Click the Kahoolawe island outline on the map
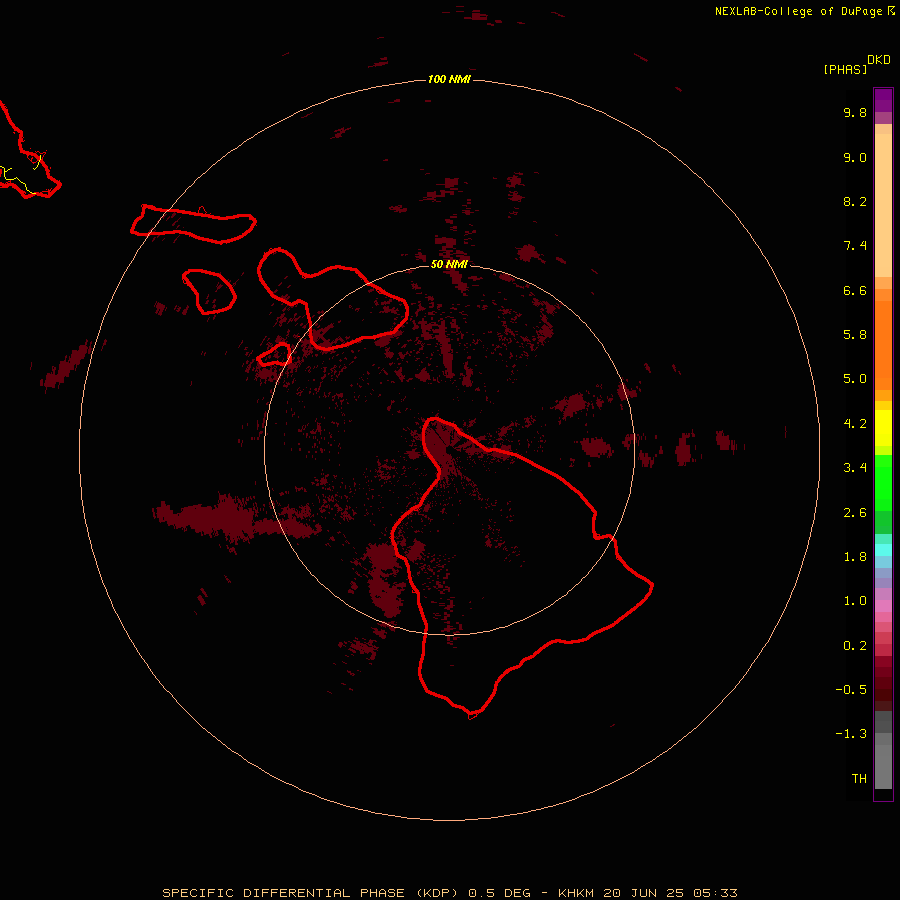Screen dimensions: 900x900 pyautogui.click(x=274, y=354)
